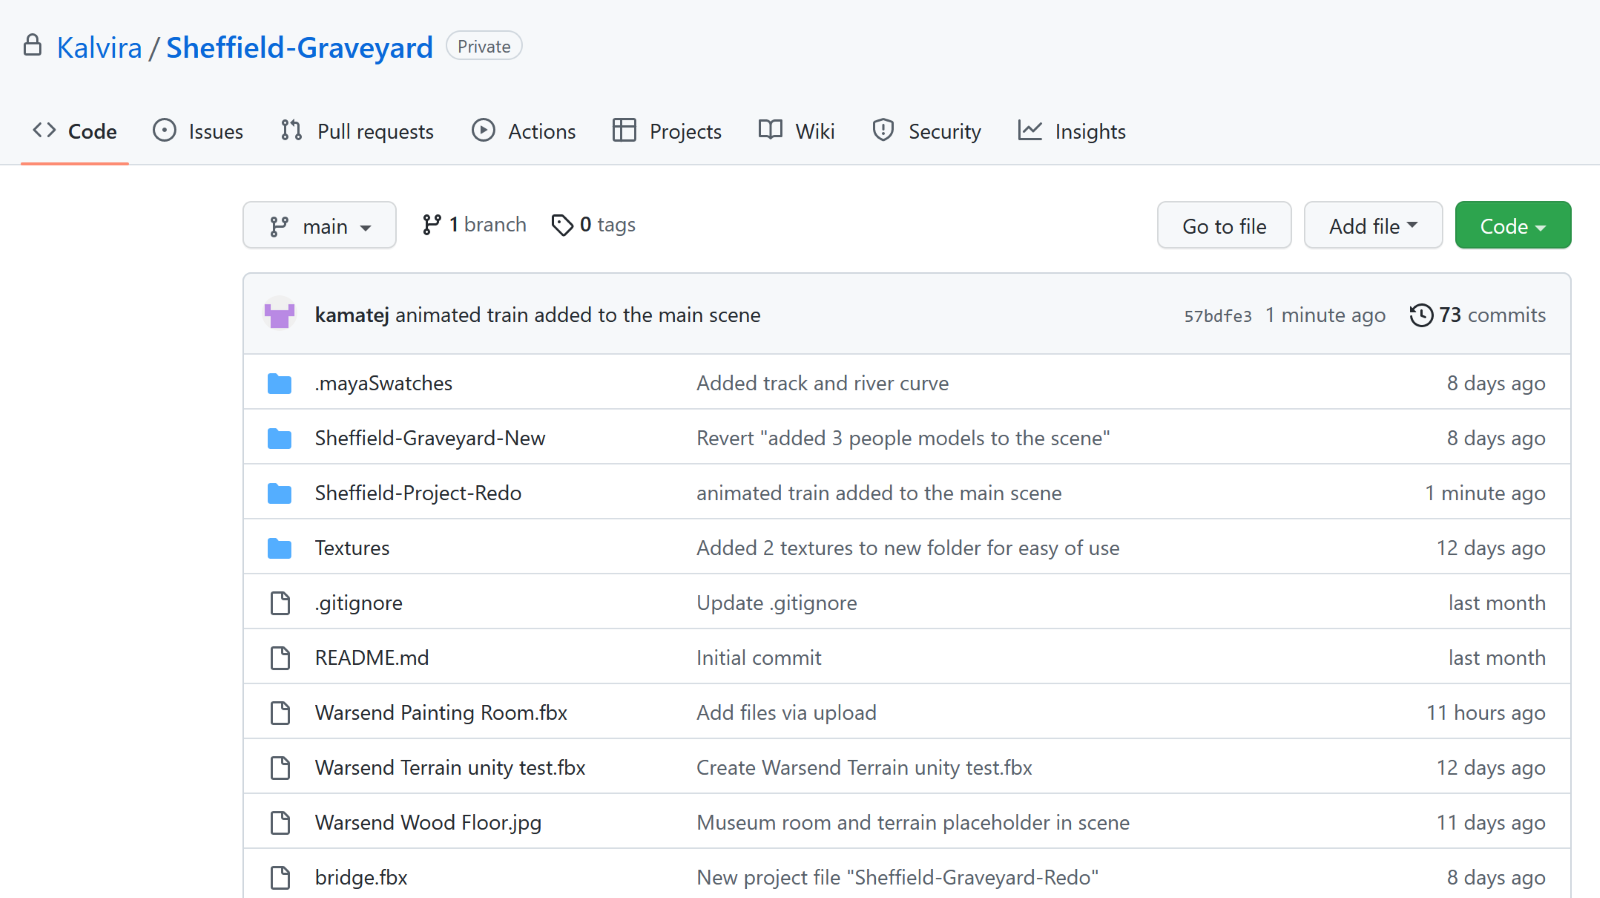The image size is (1600, 898).
Task: Click the kamatej purple avatar icon
Action: point(279,315)
